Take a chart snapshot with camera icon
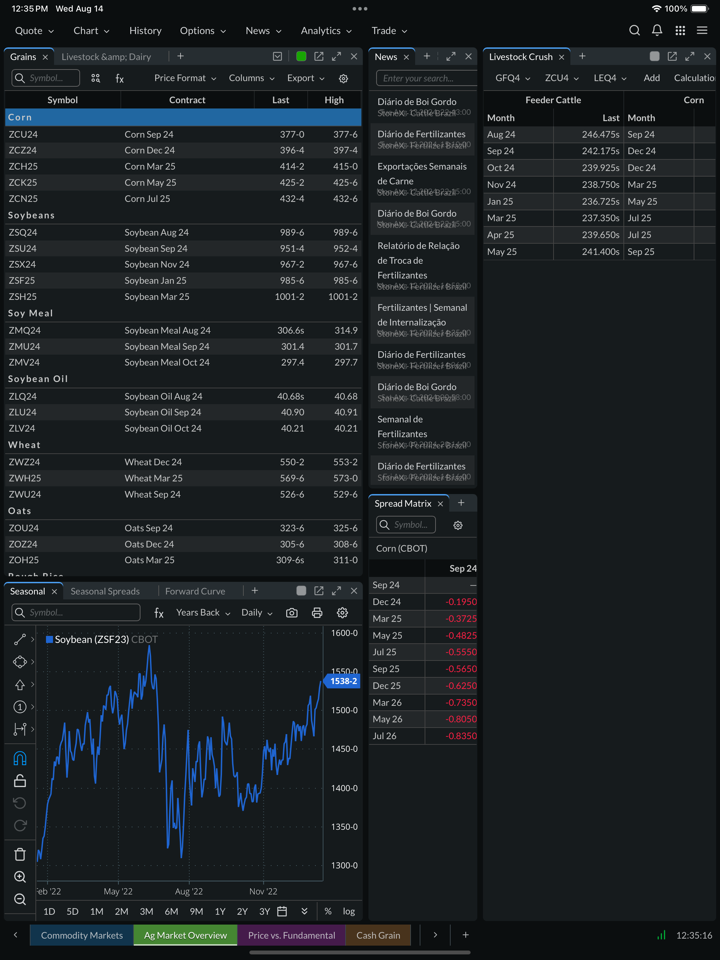 point(292,613)
